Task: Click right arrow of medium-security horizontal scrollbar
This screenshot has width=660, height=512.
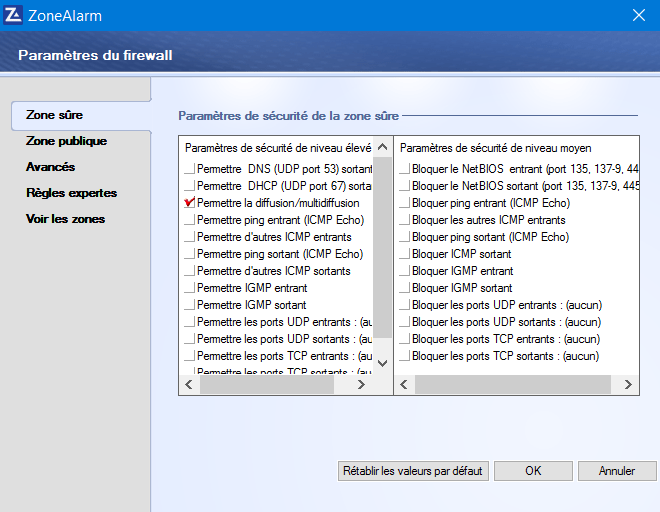Action: point(628,384)
